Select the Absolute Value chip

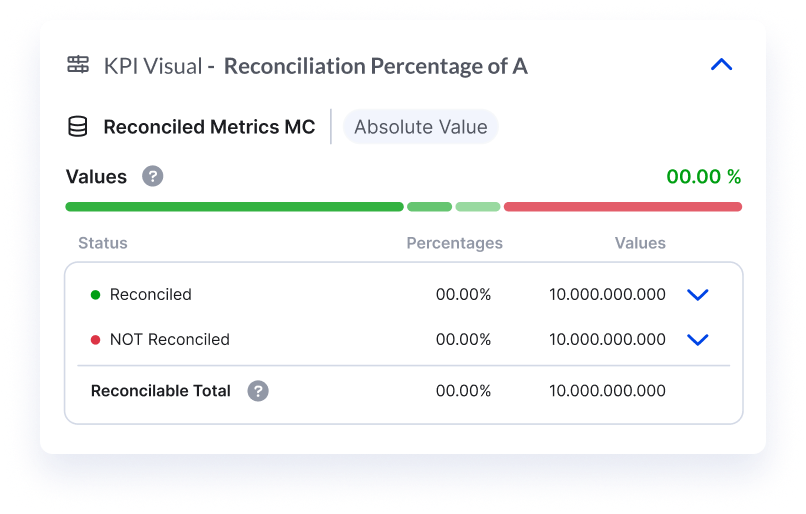coord(420,127)
